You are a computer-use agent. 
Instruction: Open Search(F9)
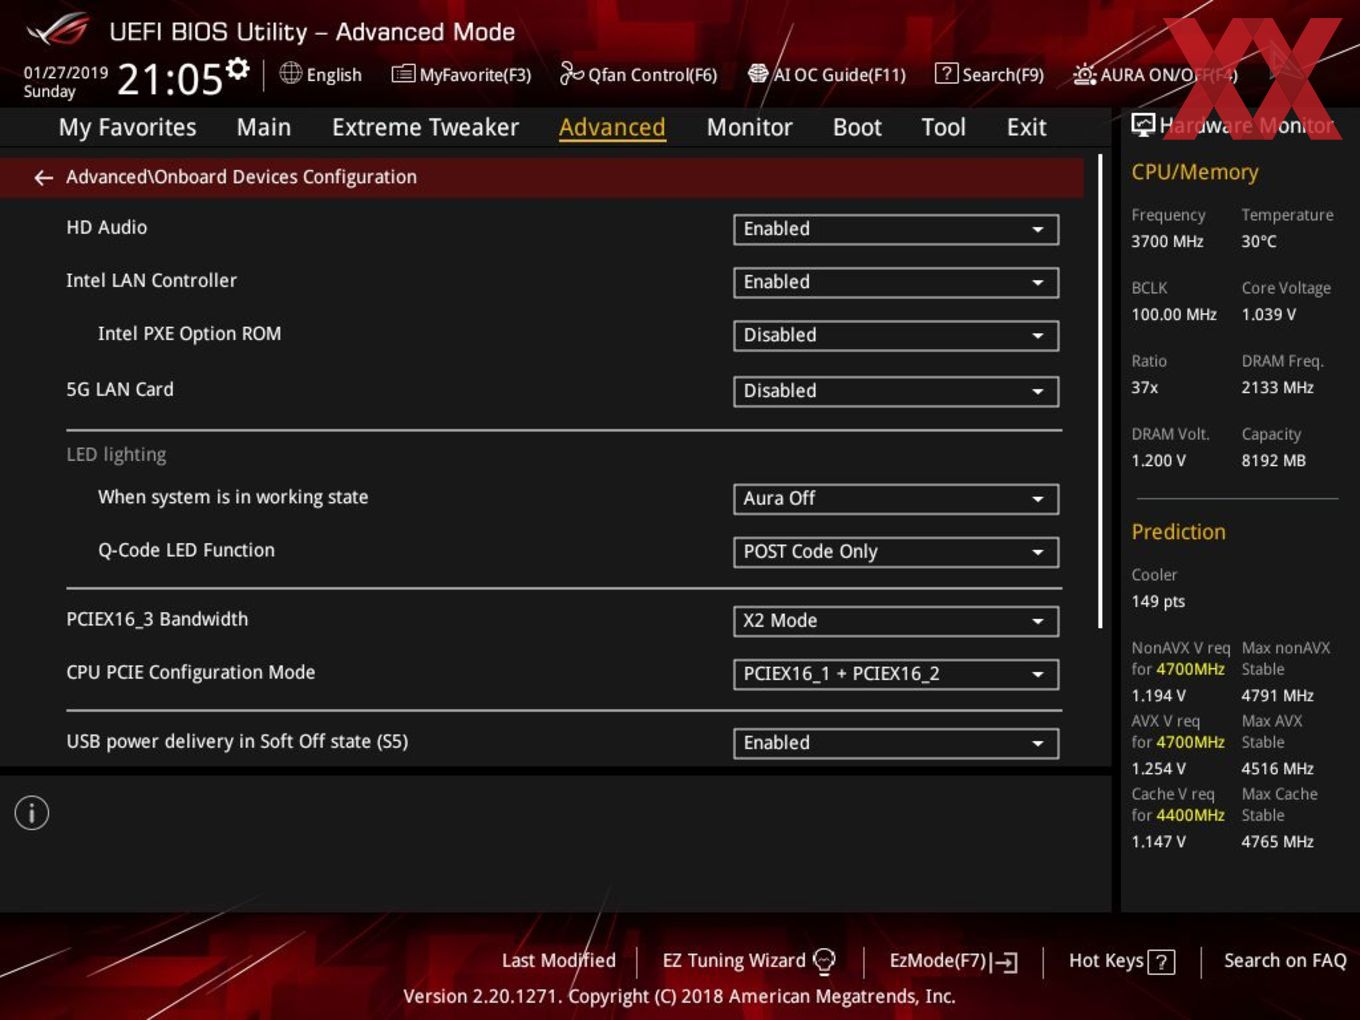click(x=989, y=75)
